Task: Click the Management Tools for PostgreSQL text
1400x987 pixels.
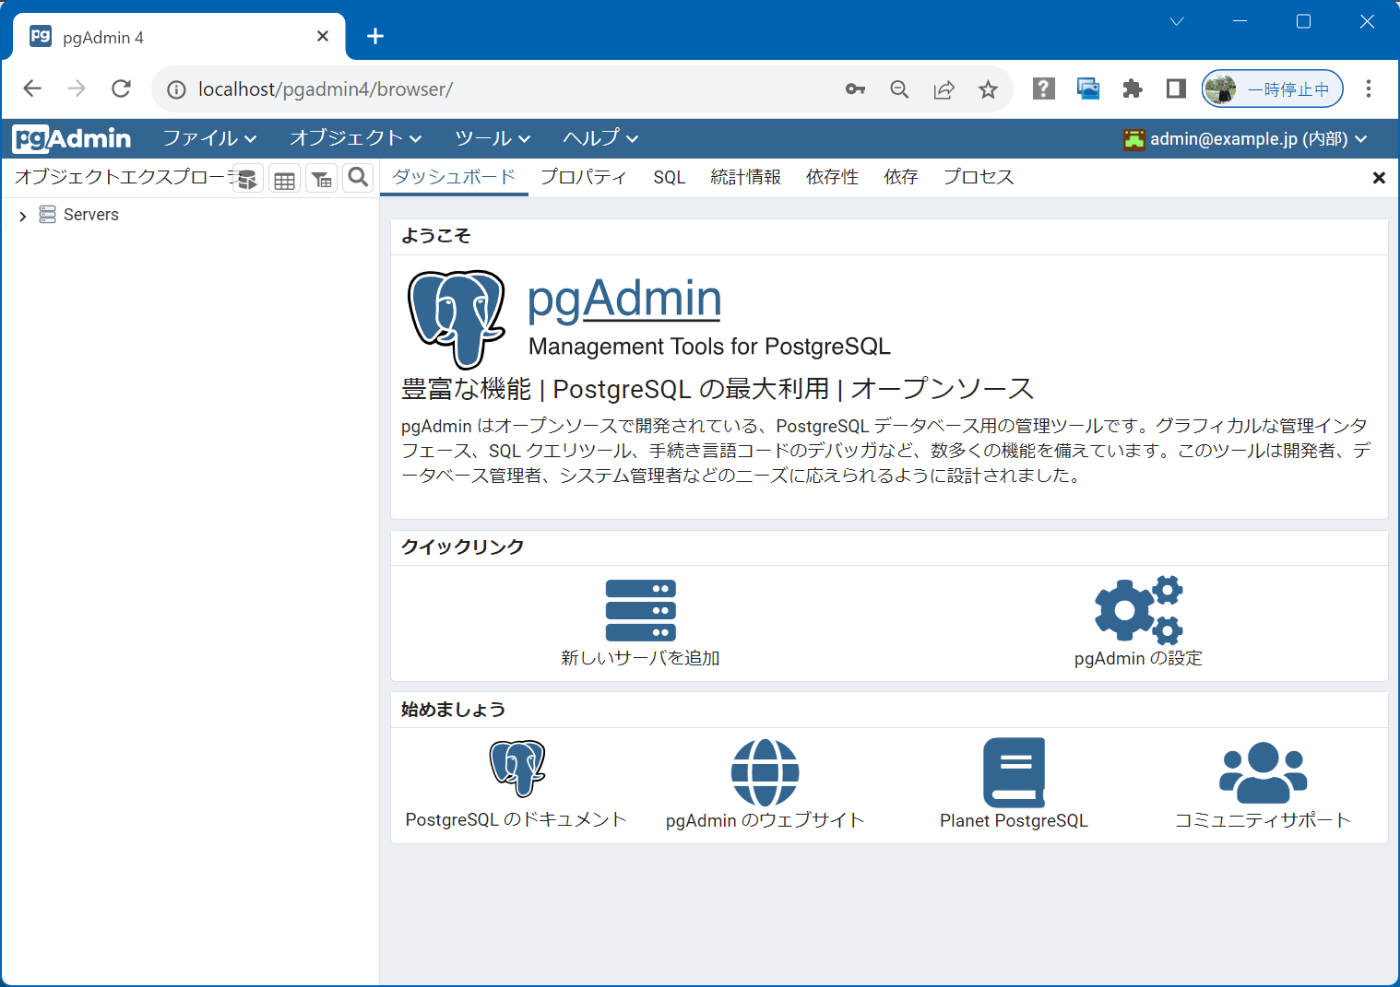Action: pos(709,346)
